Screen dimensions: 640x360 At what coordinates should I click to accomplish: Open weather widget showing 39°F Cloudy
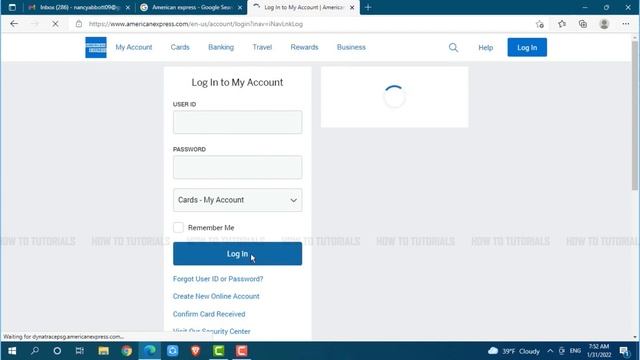514,351
